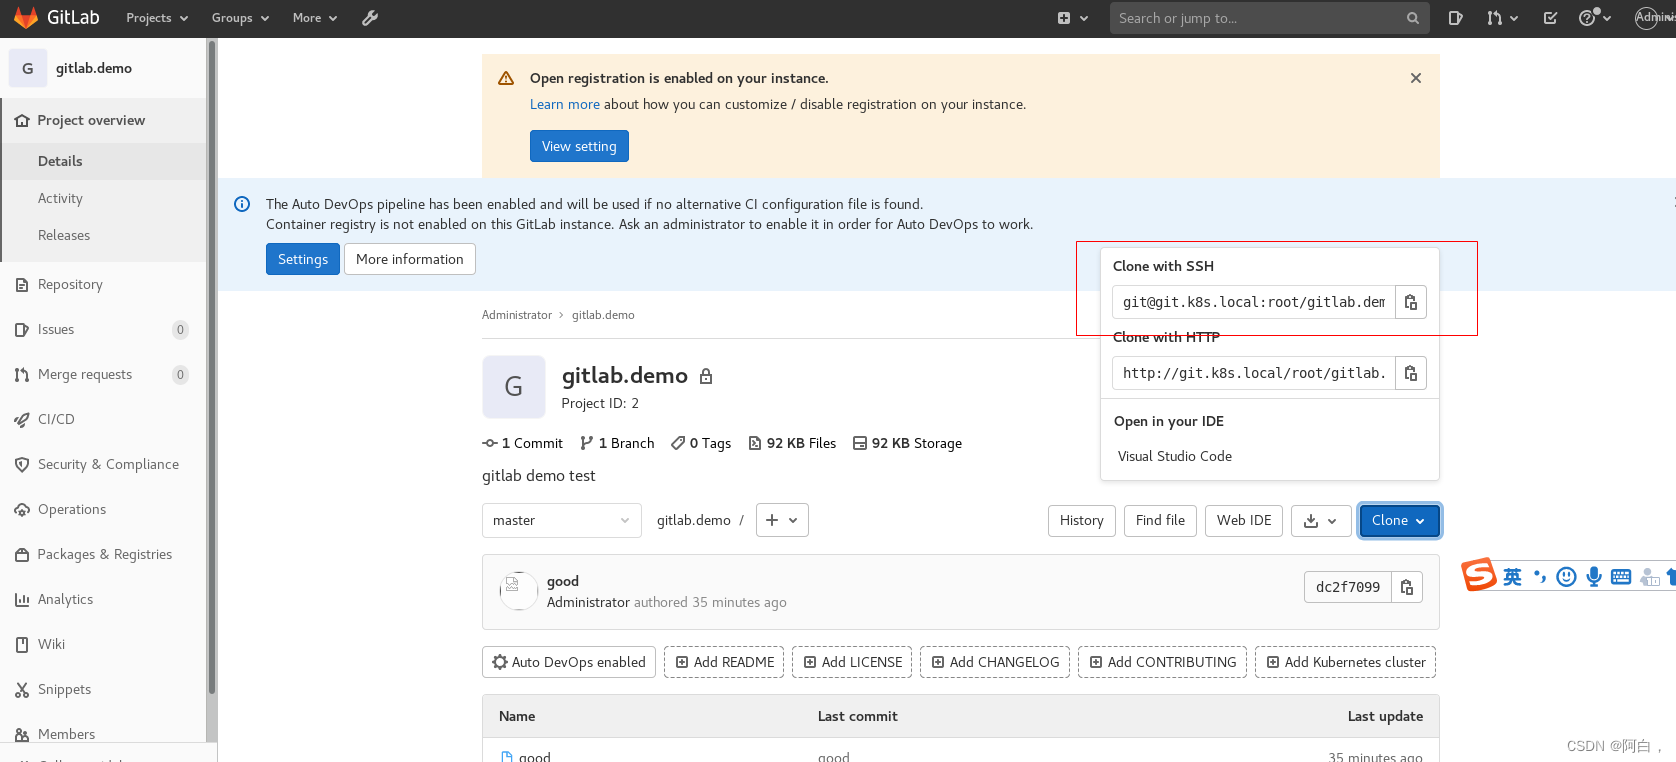Click the 92 KB Files link
The width and height of the screenshot is (1676, 762).
point(792,443)
